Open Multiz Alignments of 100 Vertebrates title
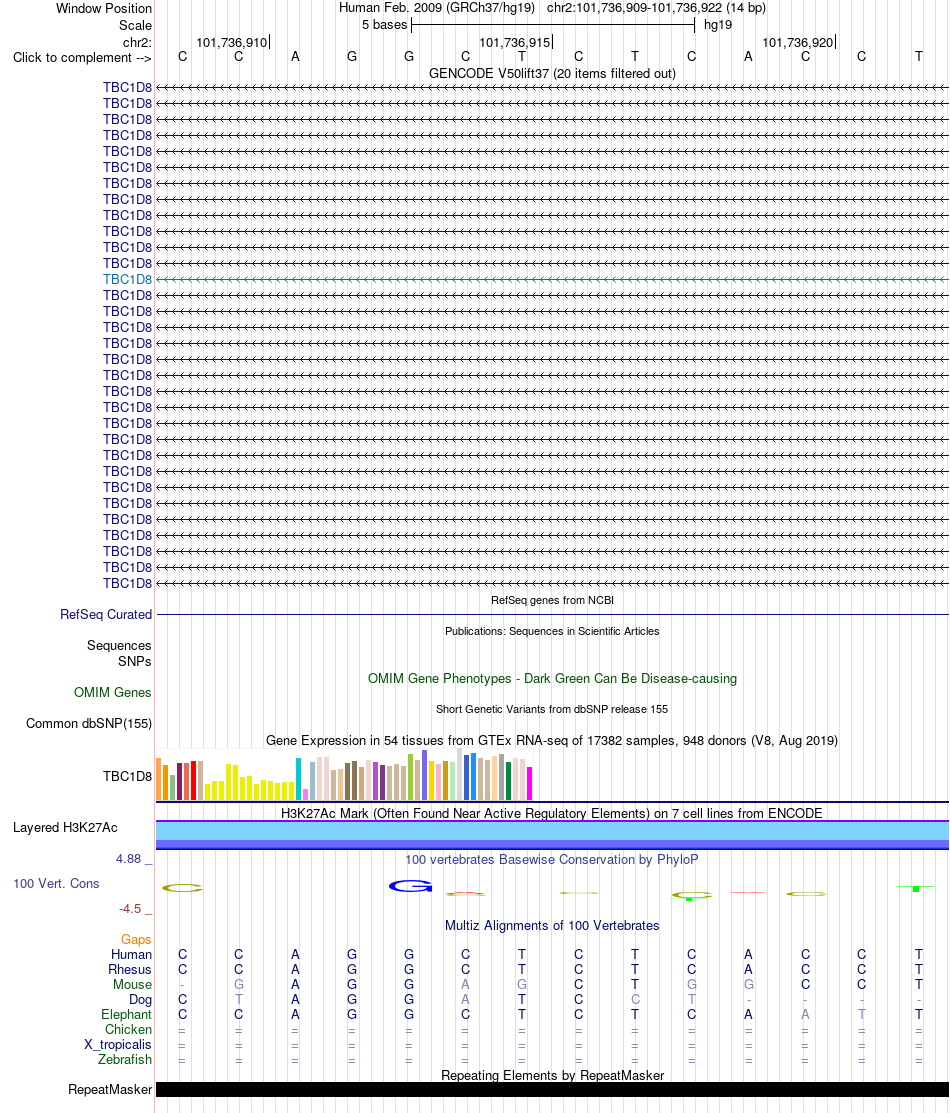Image resolution: width=950 pixels, height=1113 pixels. coord(552,926)
